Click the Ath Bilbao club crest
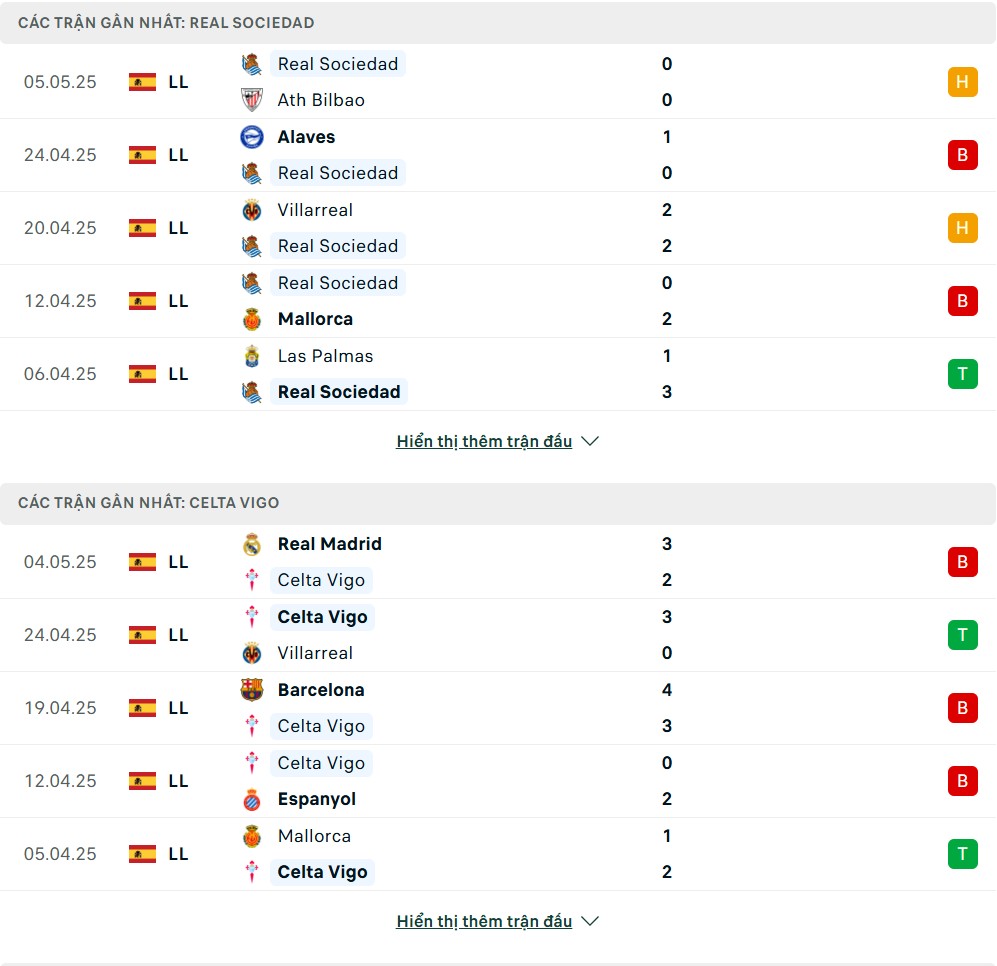This screenshot has width=997, height=966. click(252, 100)
